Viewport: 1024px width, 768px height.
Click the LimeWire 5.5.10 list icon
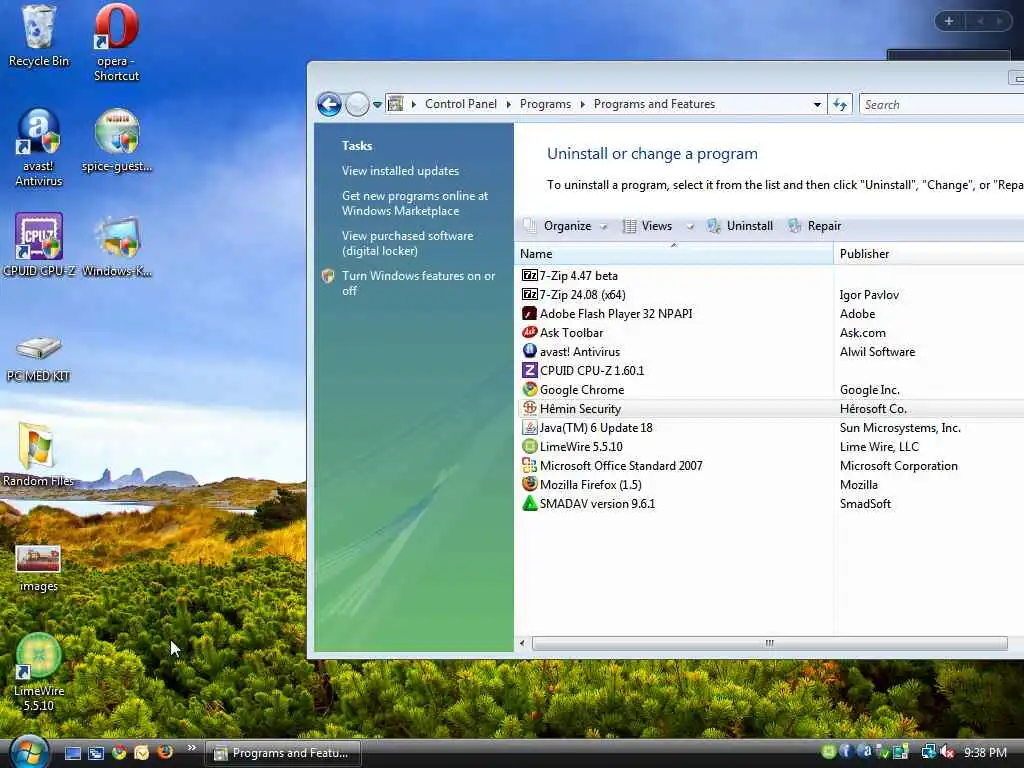pyautogui.click(x=530, y=446)
